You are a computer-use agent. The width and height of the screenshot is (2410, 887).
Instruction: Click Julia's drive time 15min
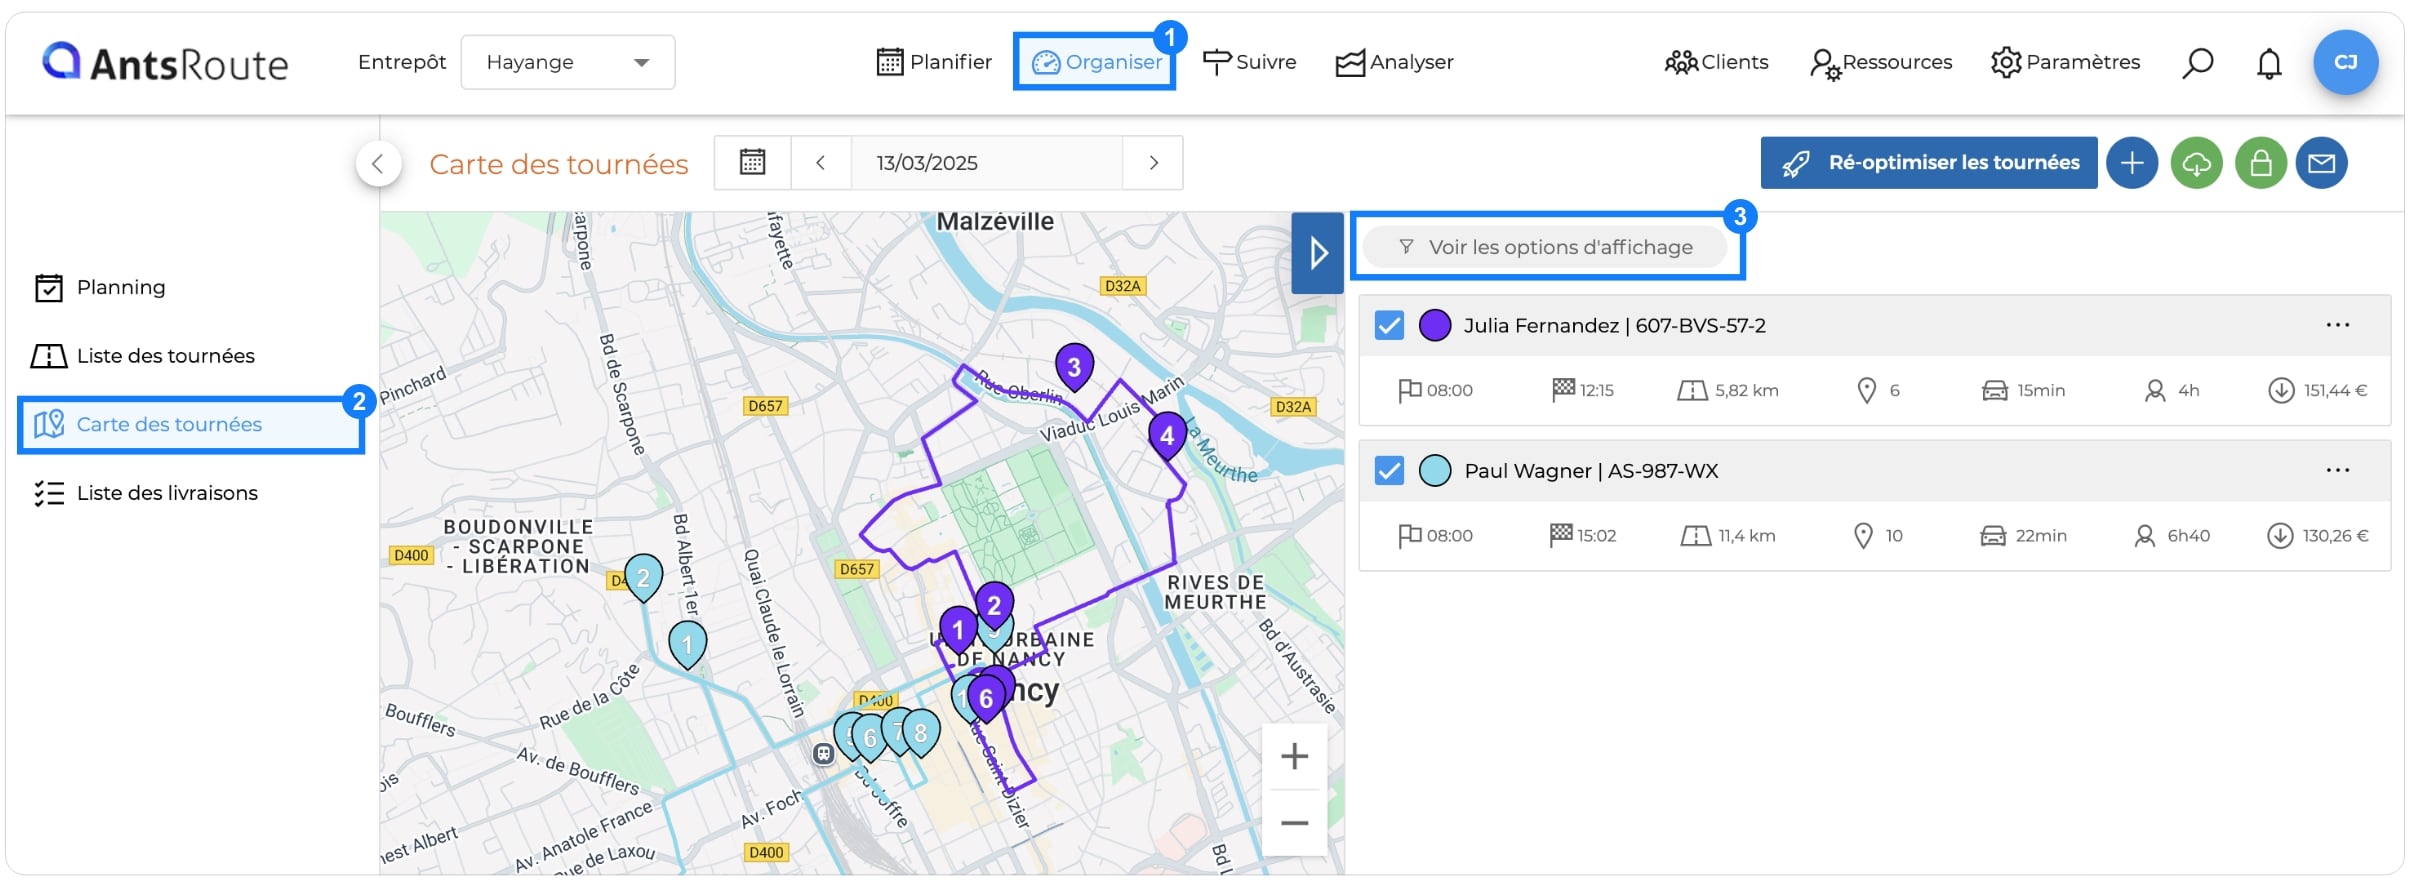2024,390
